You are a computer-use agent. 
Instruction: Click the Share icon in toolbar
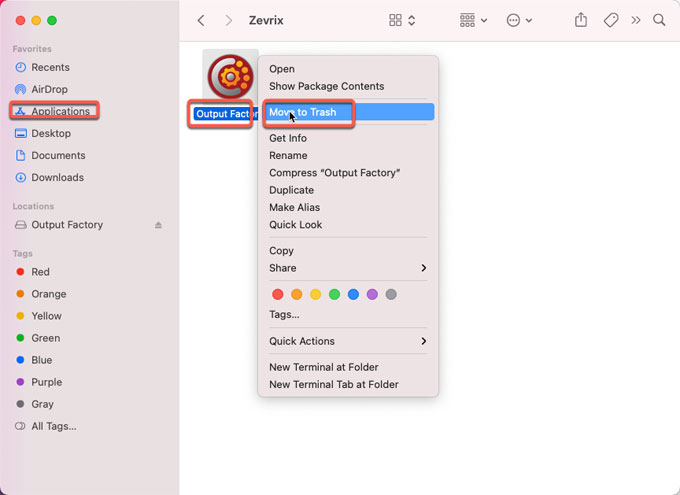point(581,20)
